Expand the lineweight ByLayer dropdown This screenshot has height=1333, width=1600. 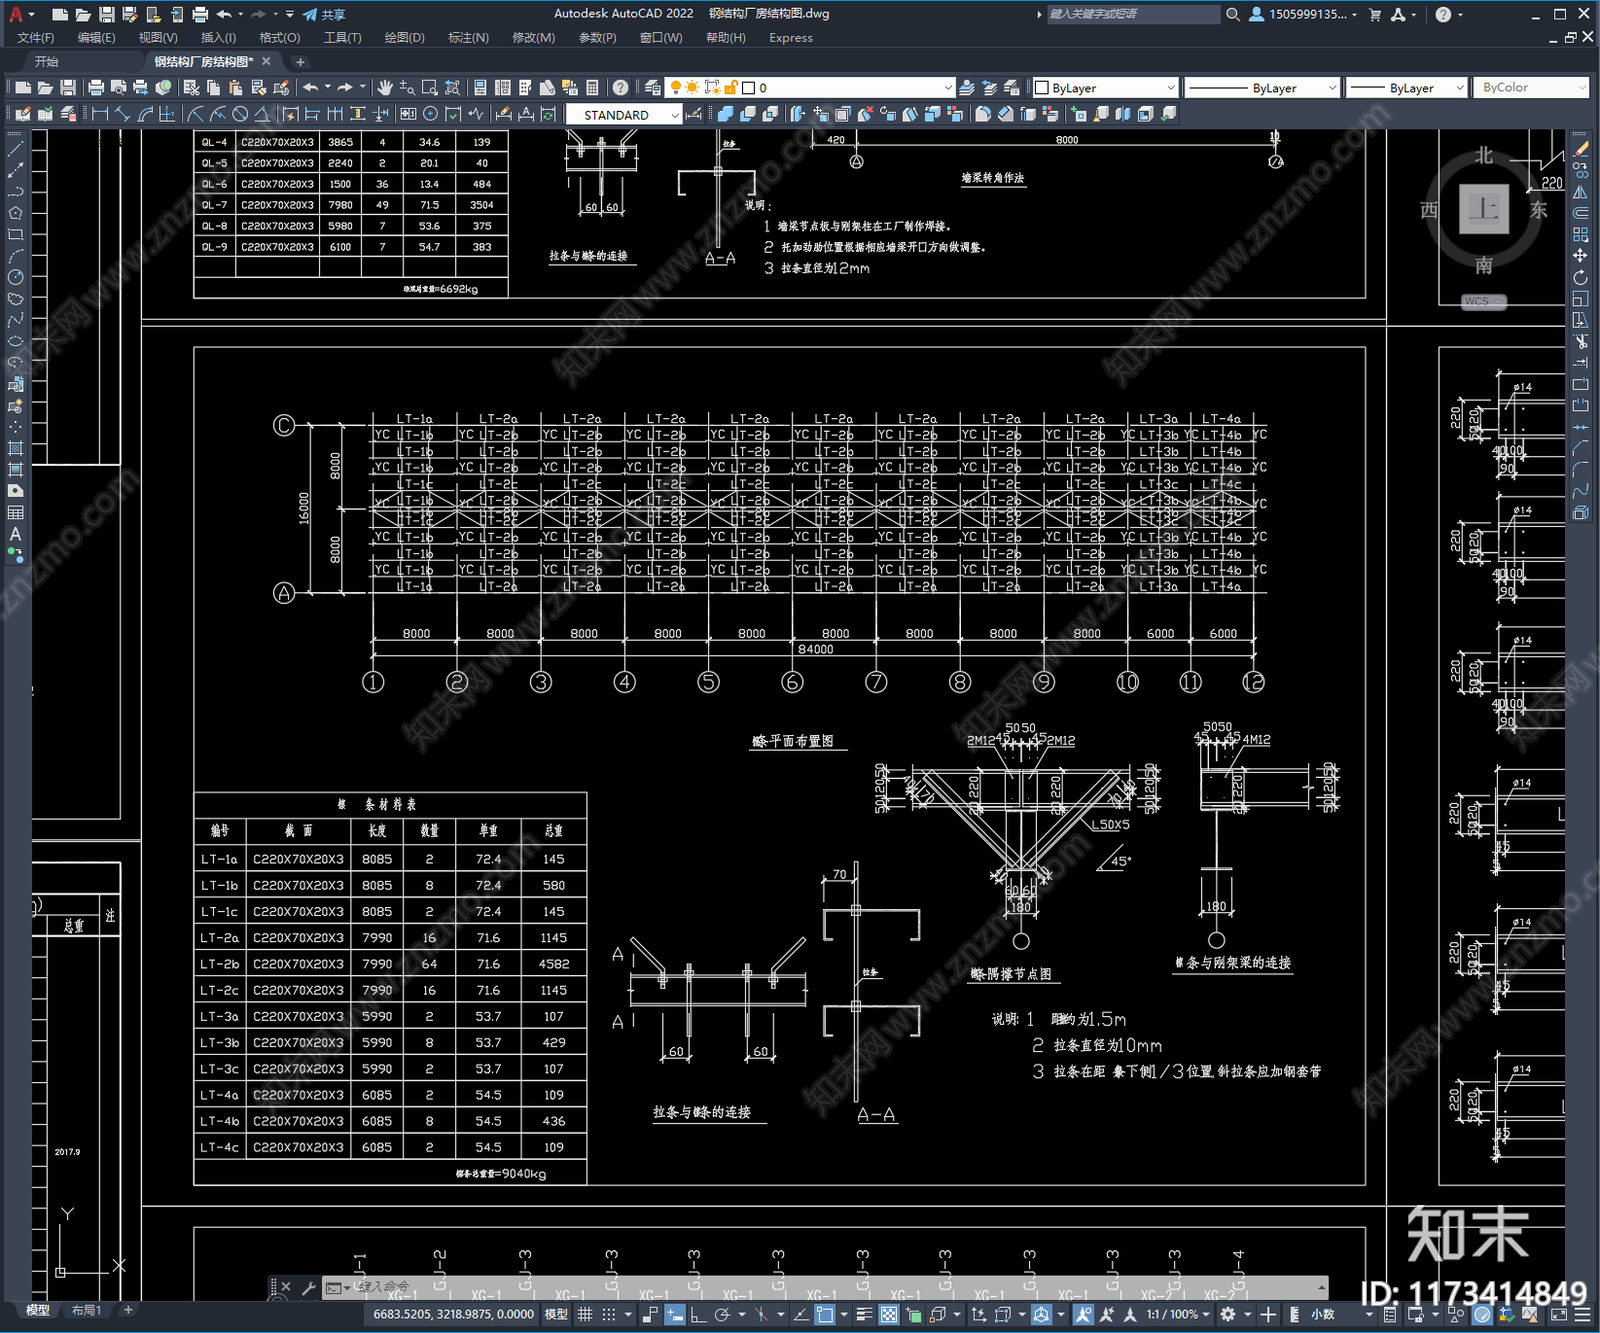(x=1459, y=88)
